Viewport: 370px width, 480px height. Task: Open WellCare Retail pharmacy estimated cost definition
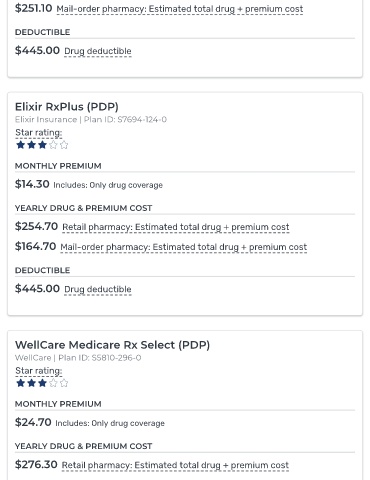click(x=175, y=465)
